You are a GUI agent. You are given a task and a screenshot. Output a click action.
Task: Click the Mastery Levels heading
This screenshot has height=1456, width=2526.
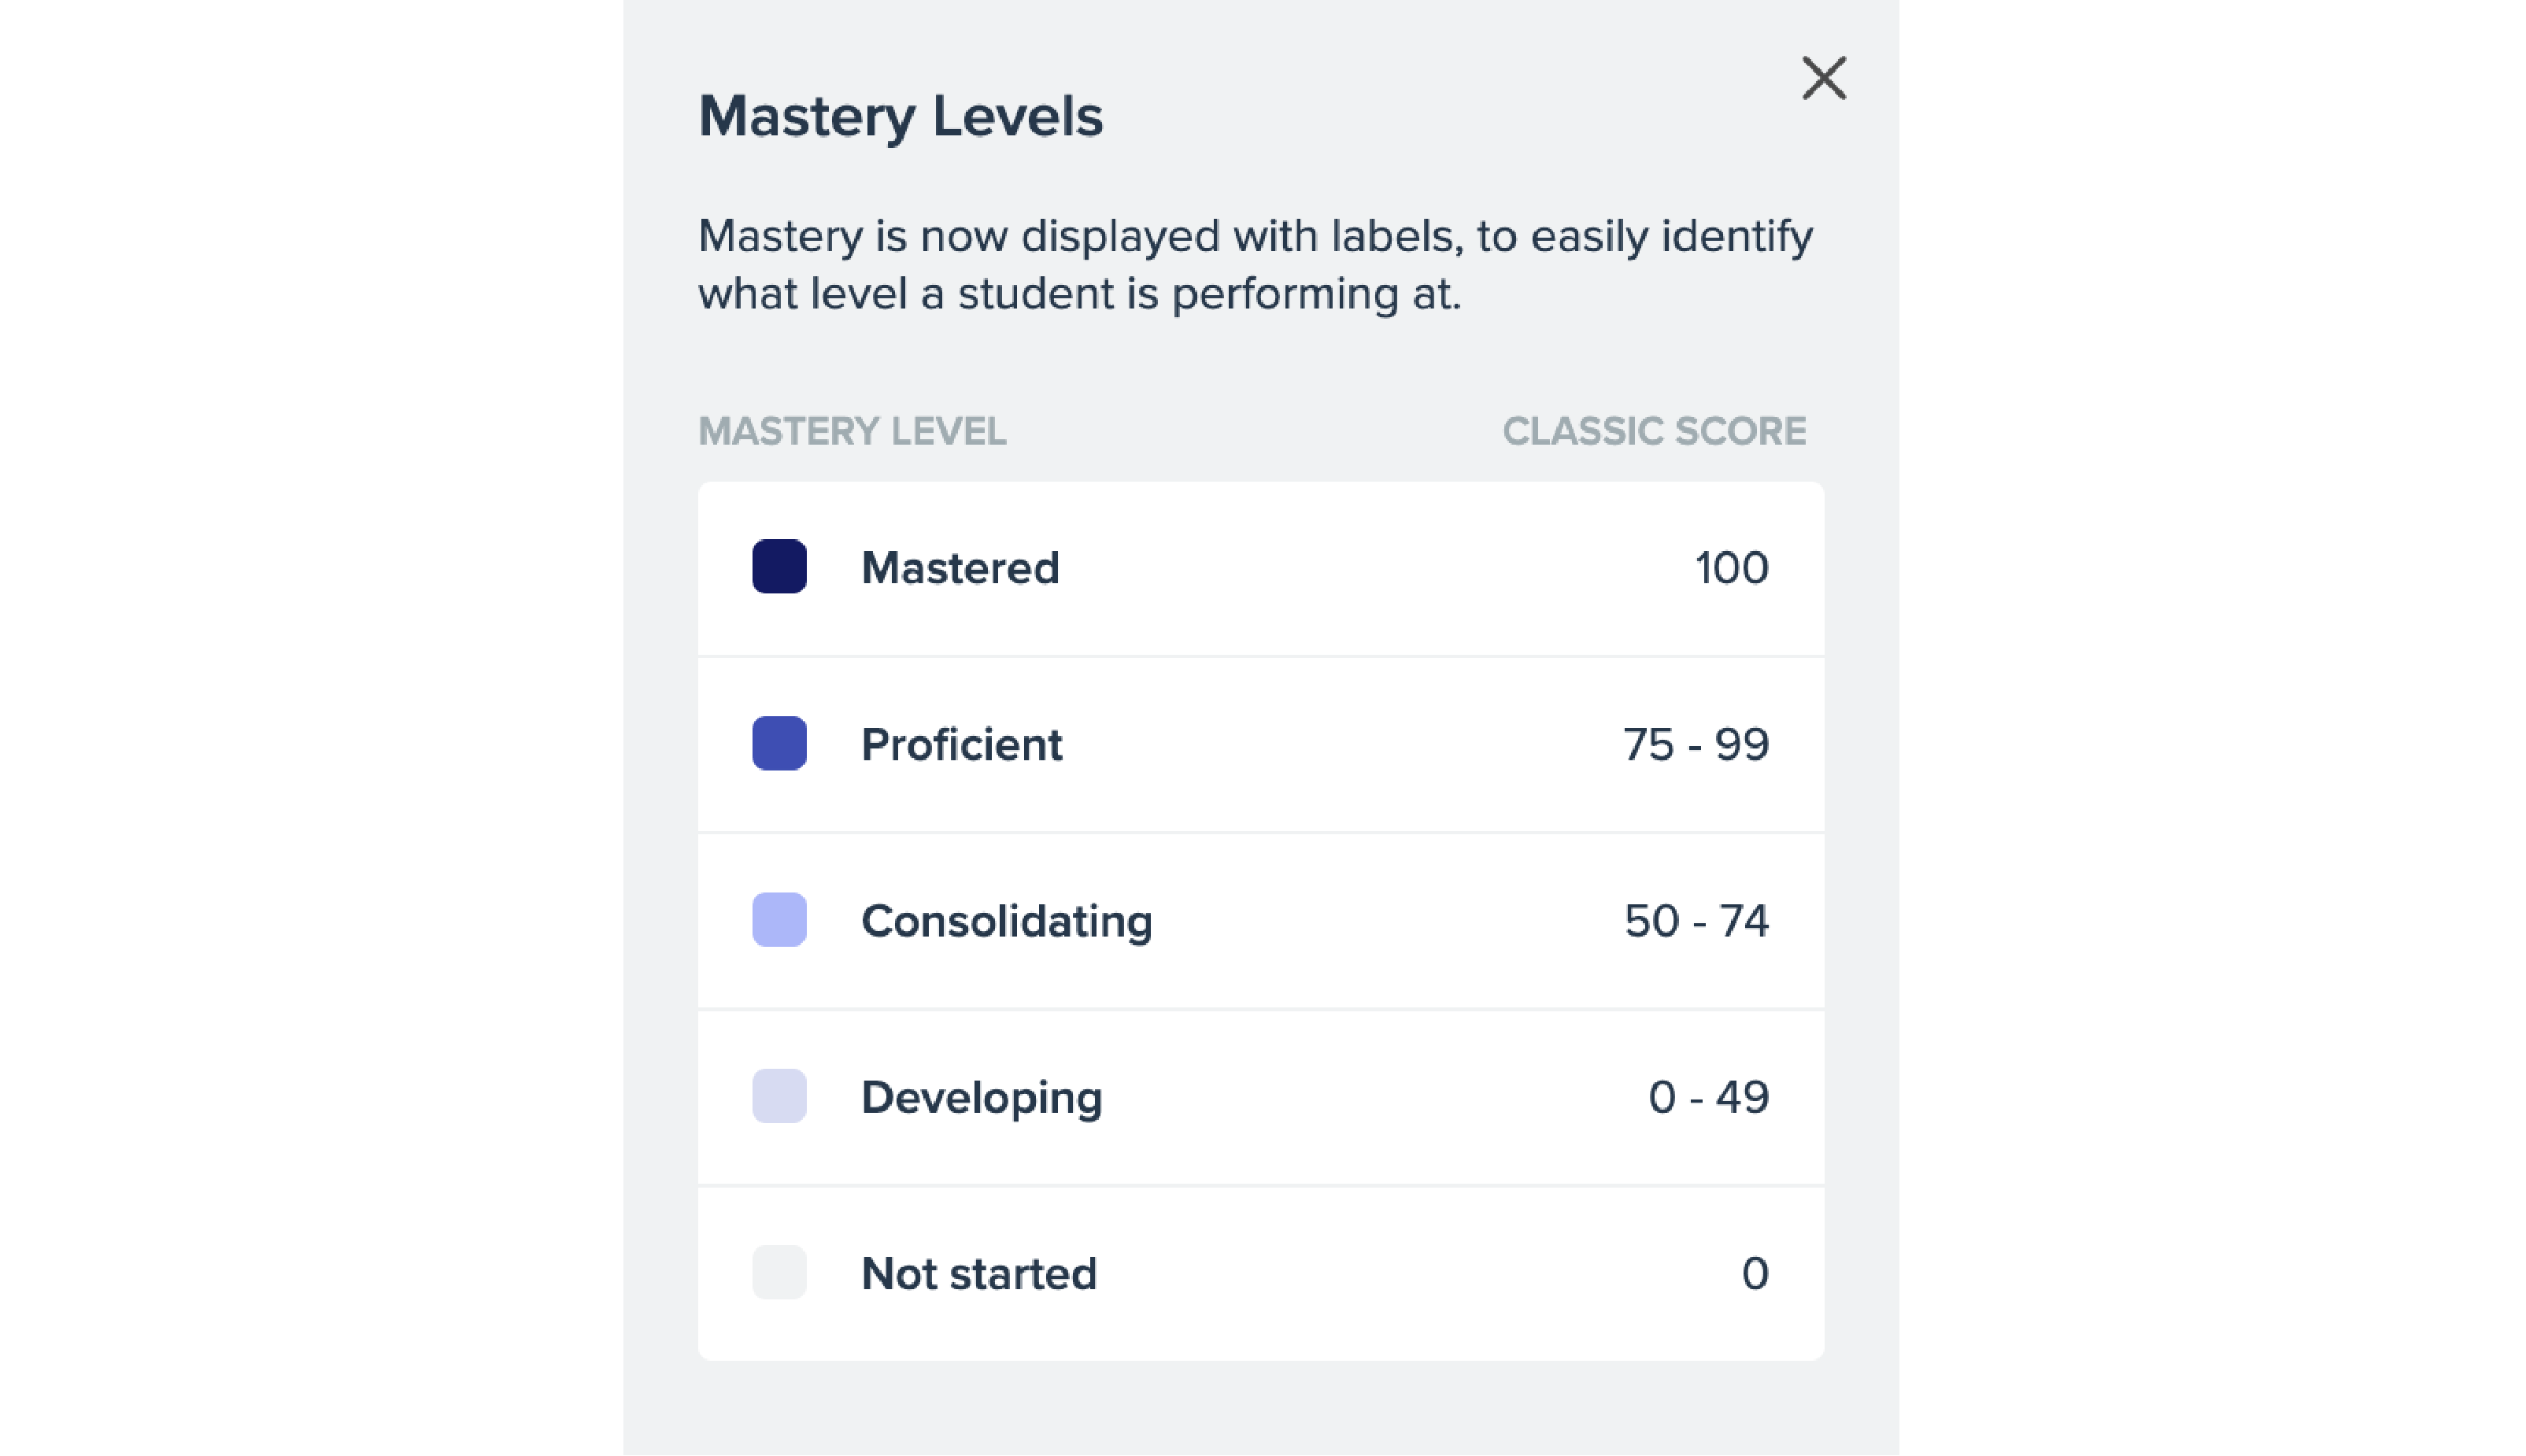(x=900, y=117)
